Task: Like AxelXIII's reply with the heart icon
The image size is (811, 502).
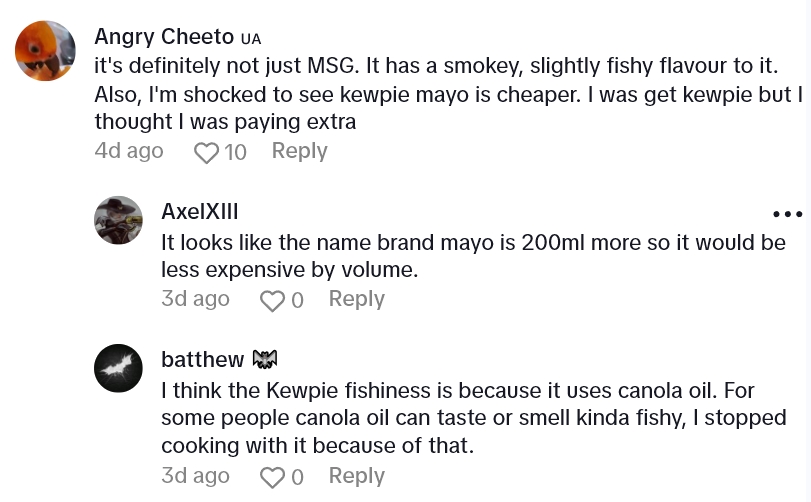Action: click(272, 300)
